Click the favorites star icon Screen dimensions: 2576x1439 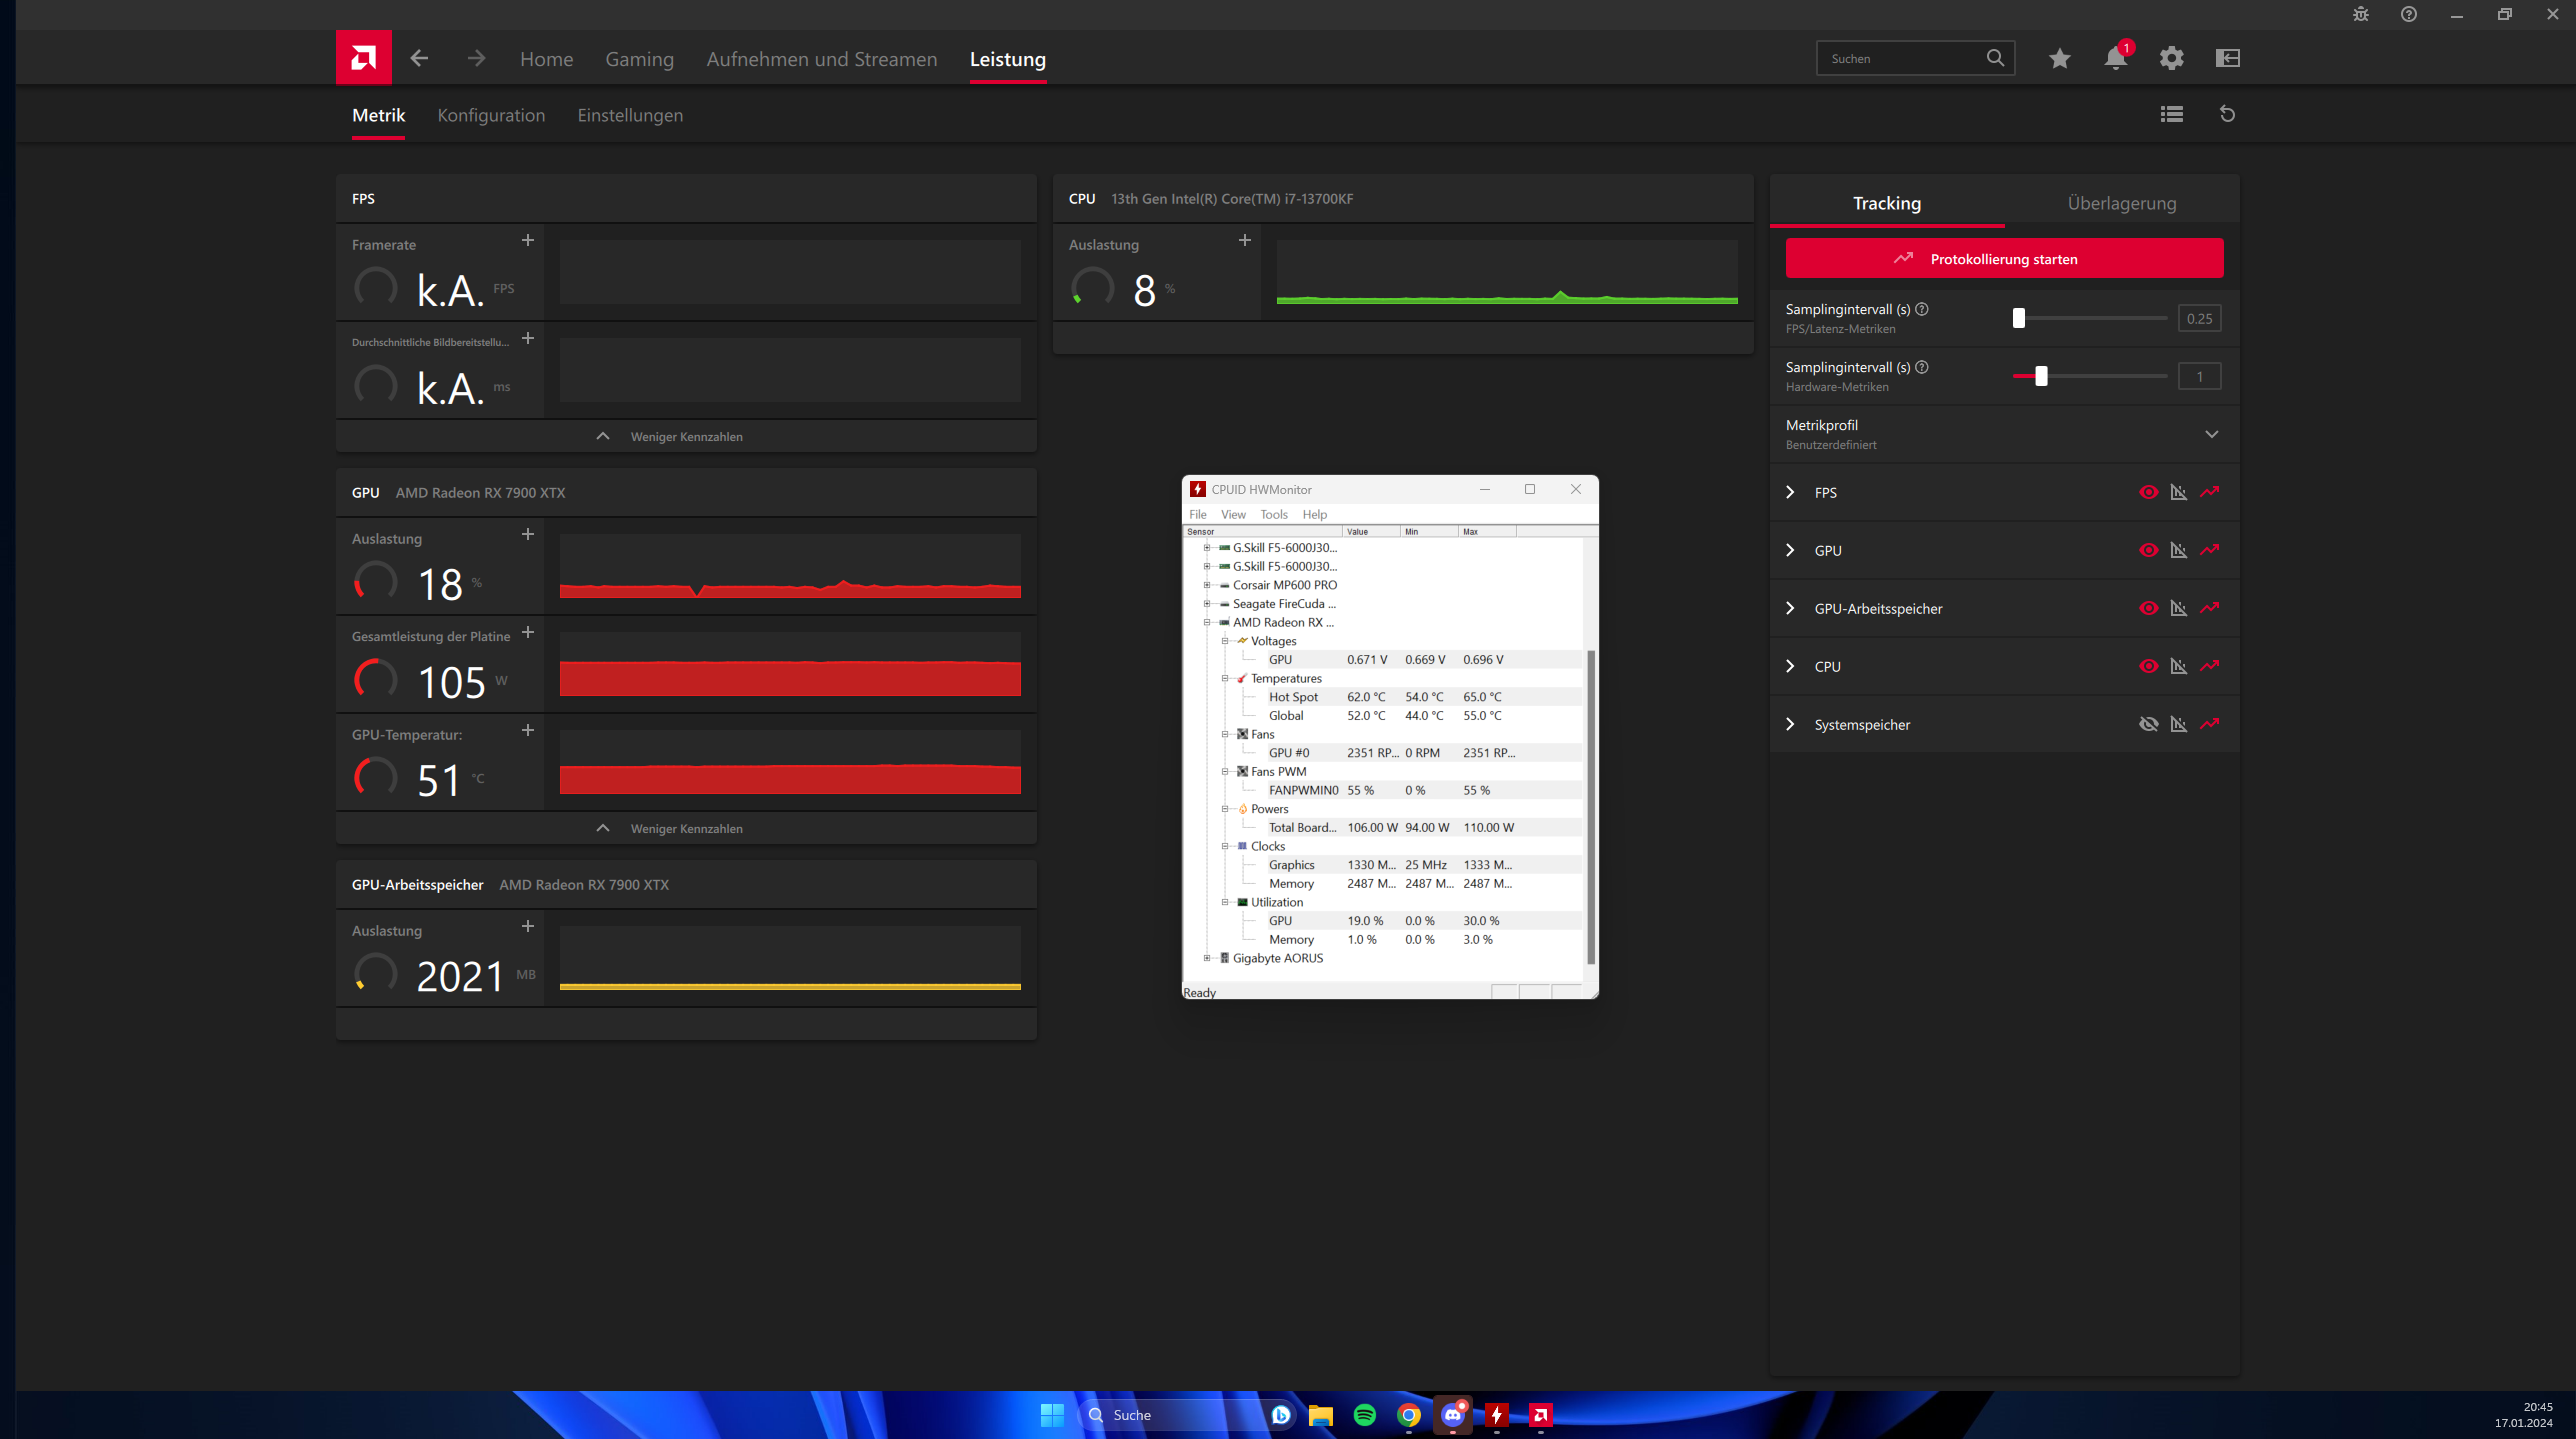click(x=2059, y=58)
